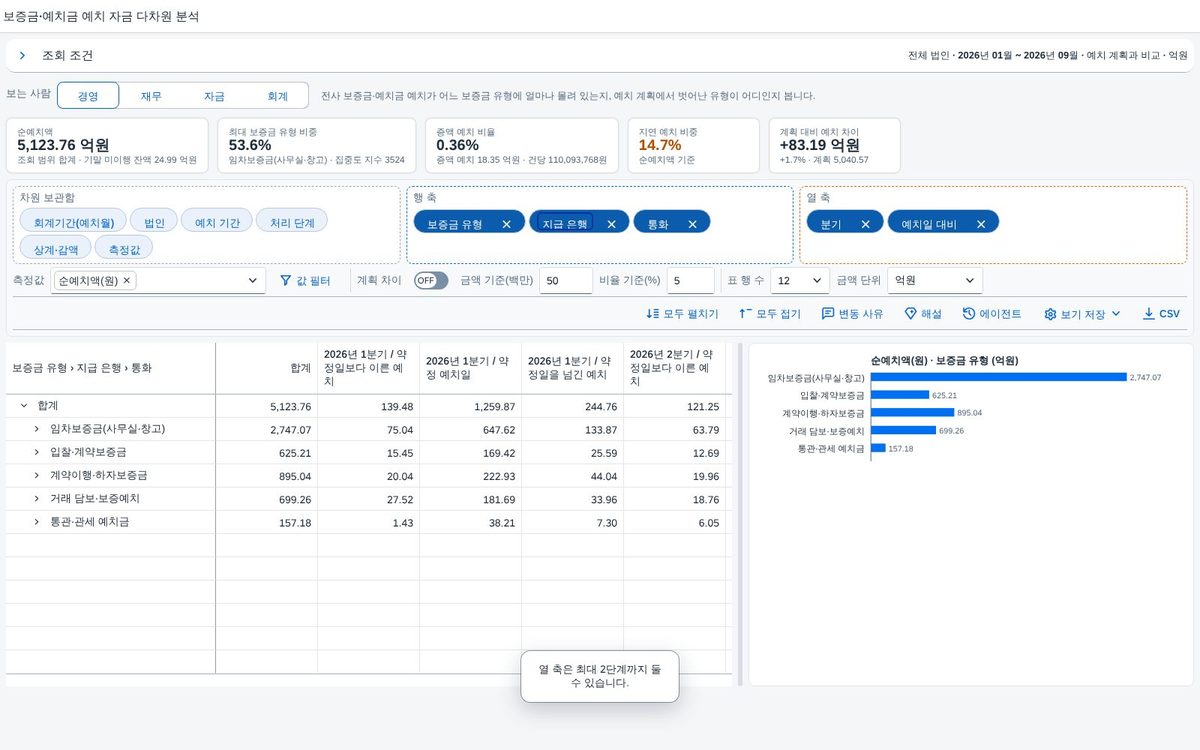Toggle the 계획 차이 switch

point(431,281)
